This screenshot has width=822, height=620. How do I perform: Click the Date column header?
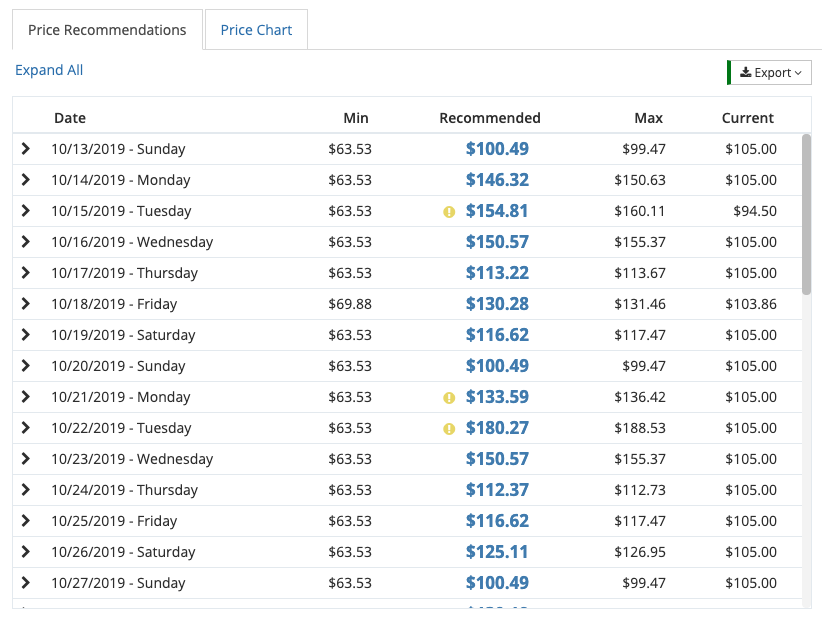(70, 118)
